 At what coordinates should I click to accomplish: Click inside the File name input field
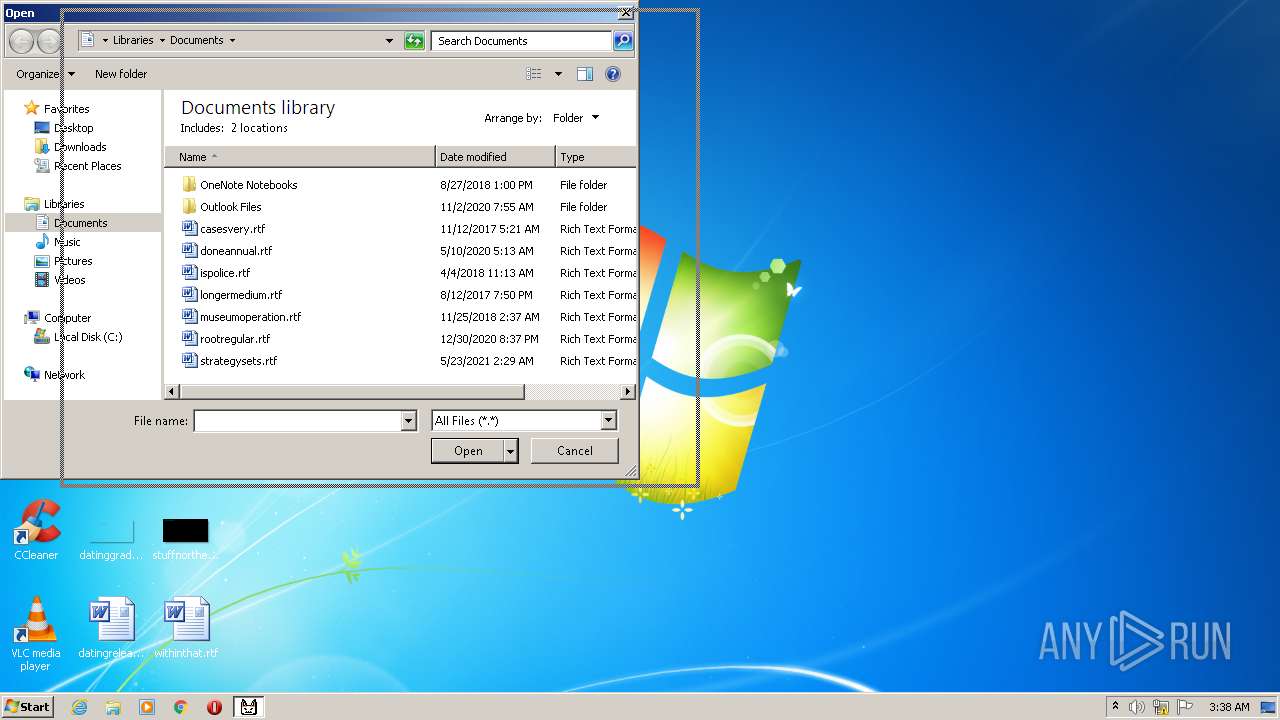click(297, 421)
